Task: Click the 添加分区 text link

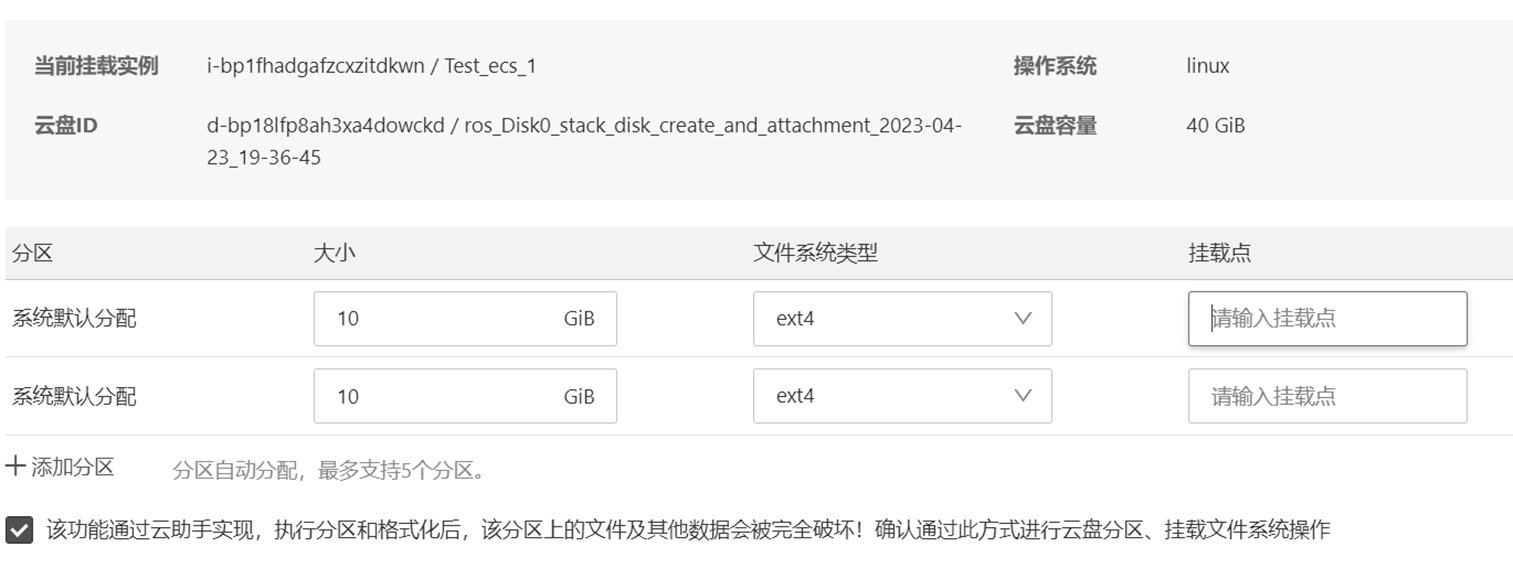Action: coord(73,467)
